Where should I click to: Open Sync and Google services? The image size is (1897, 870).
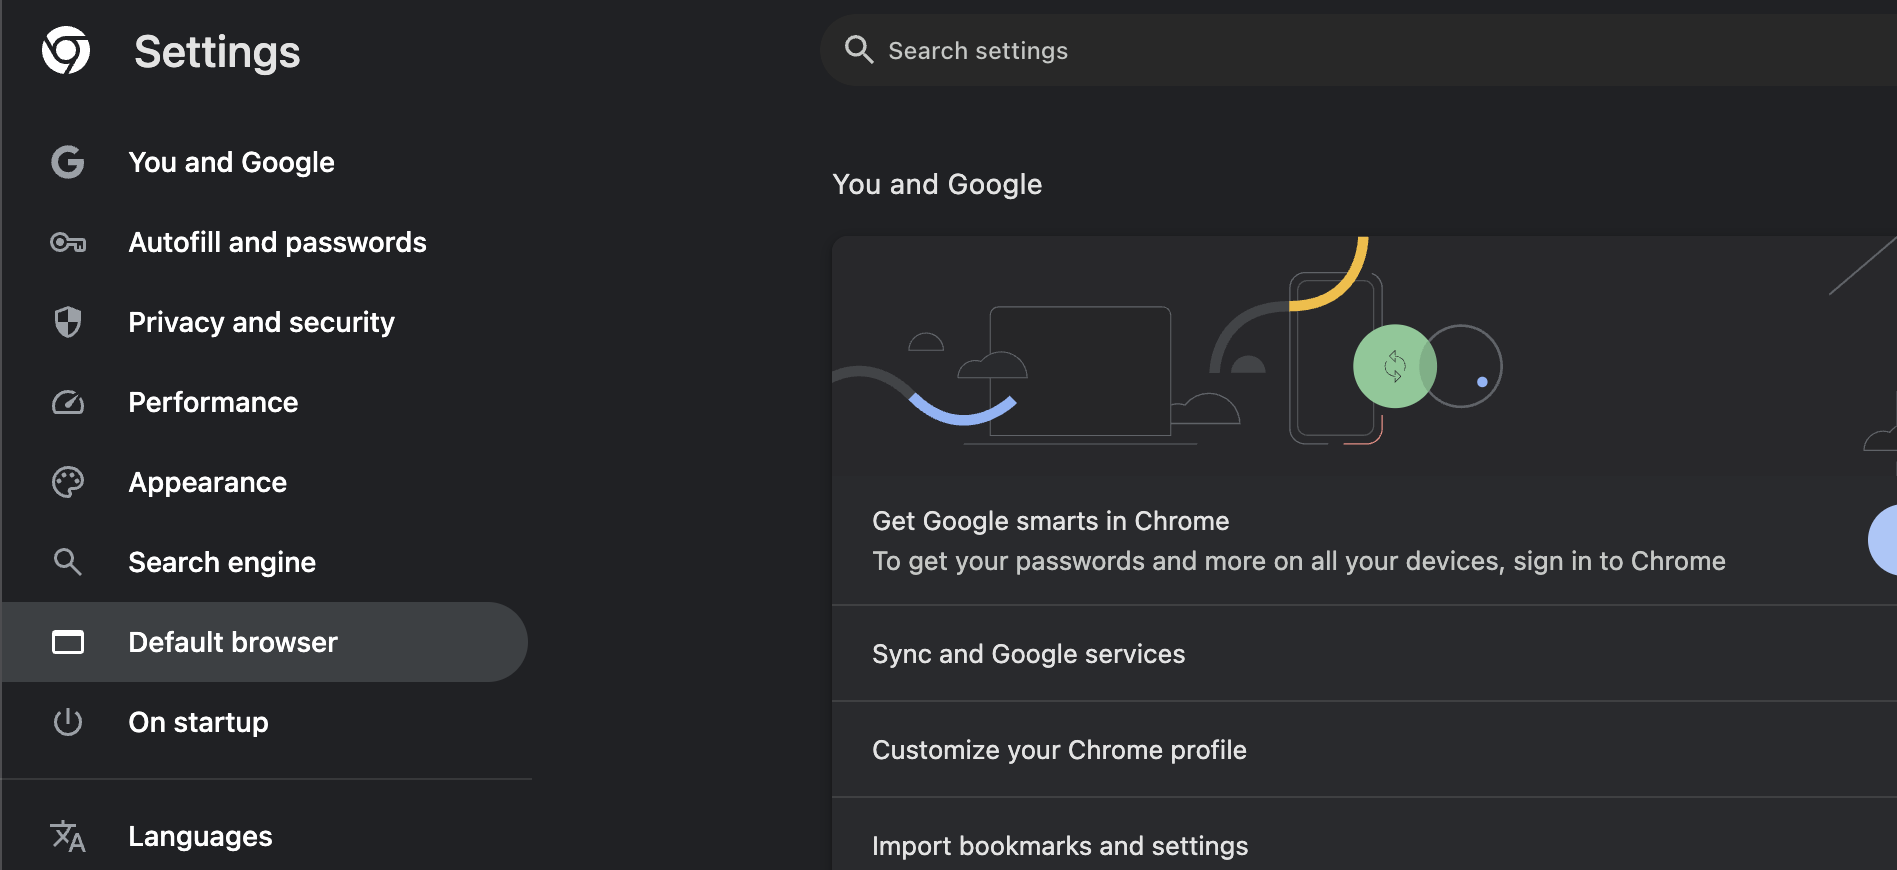coord(1028,654)
